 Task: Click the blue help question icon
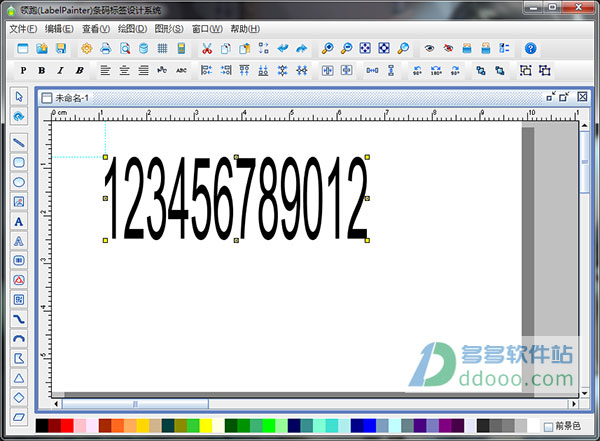click(x=530, y=48)
